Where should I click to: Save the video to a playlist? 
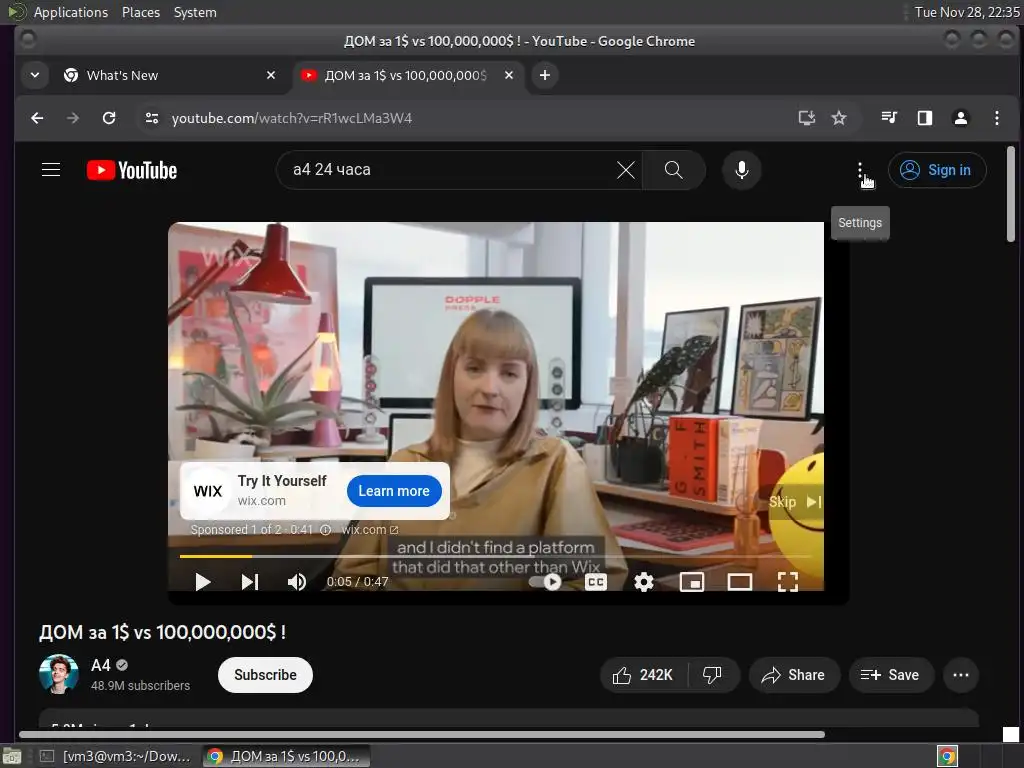pos(890,675)
